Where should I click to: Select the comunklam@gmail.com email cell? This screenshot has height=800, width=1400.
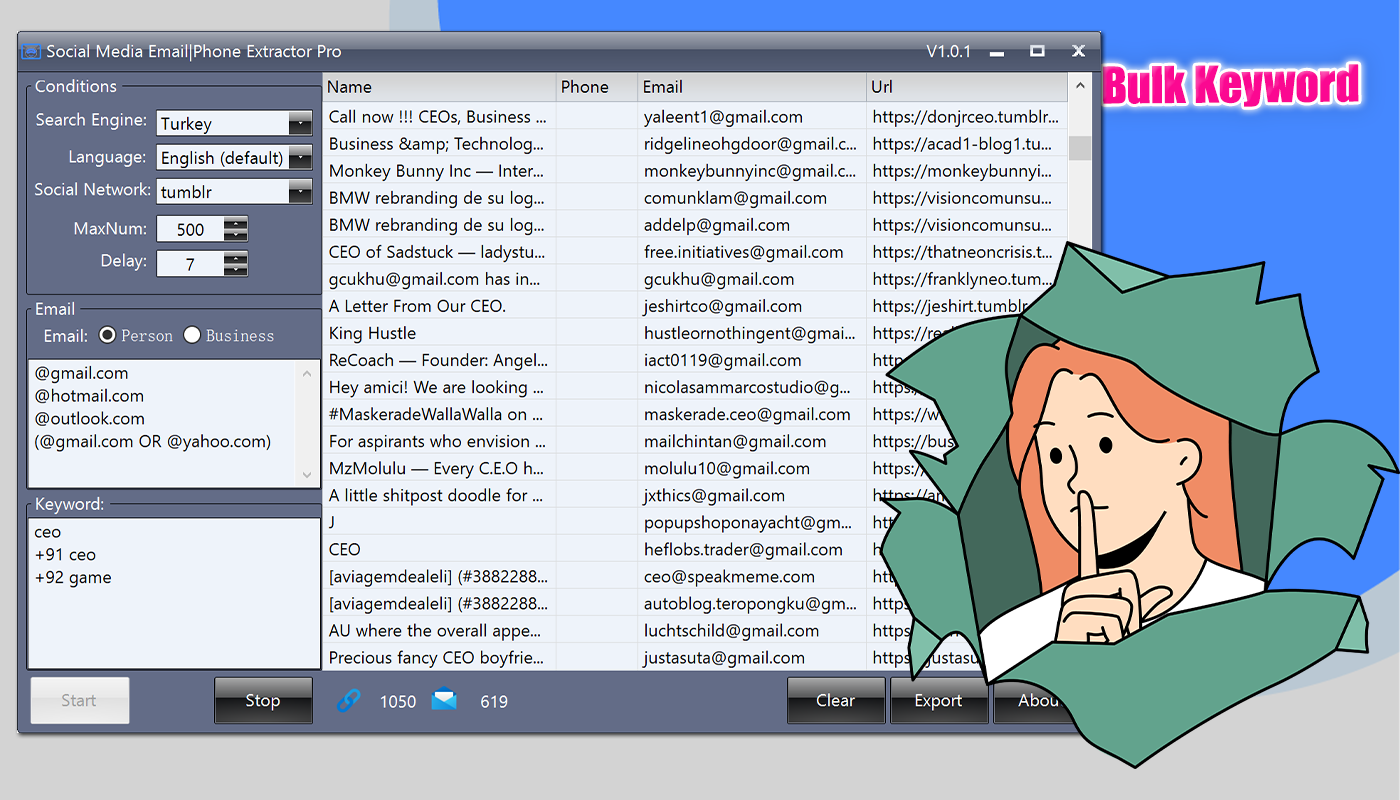coord(752,198)
